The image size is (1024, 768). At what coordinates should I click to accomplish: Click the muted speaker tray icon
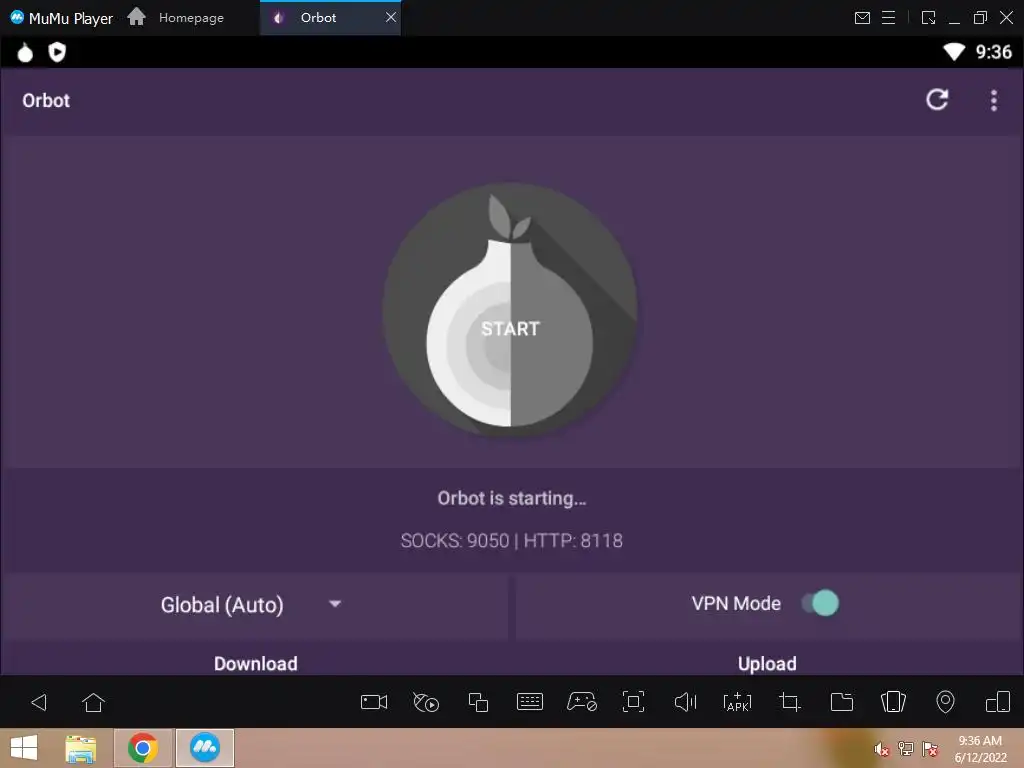(882, 749)
